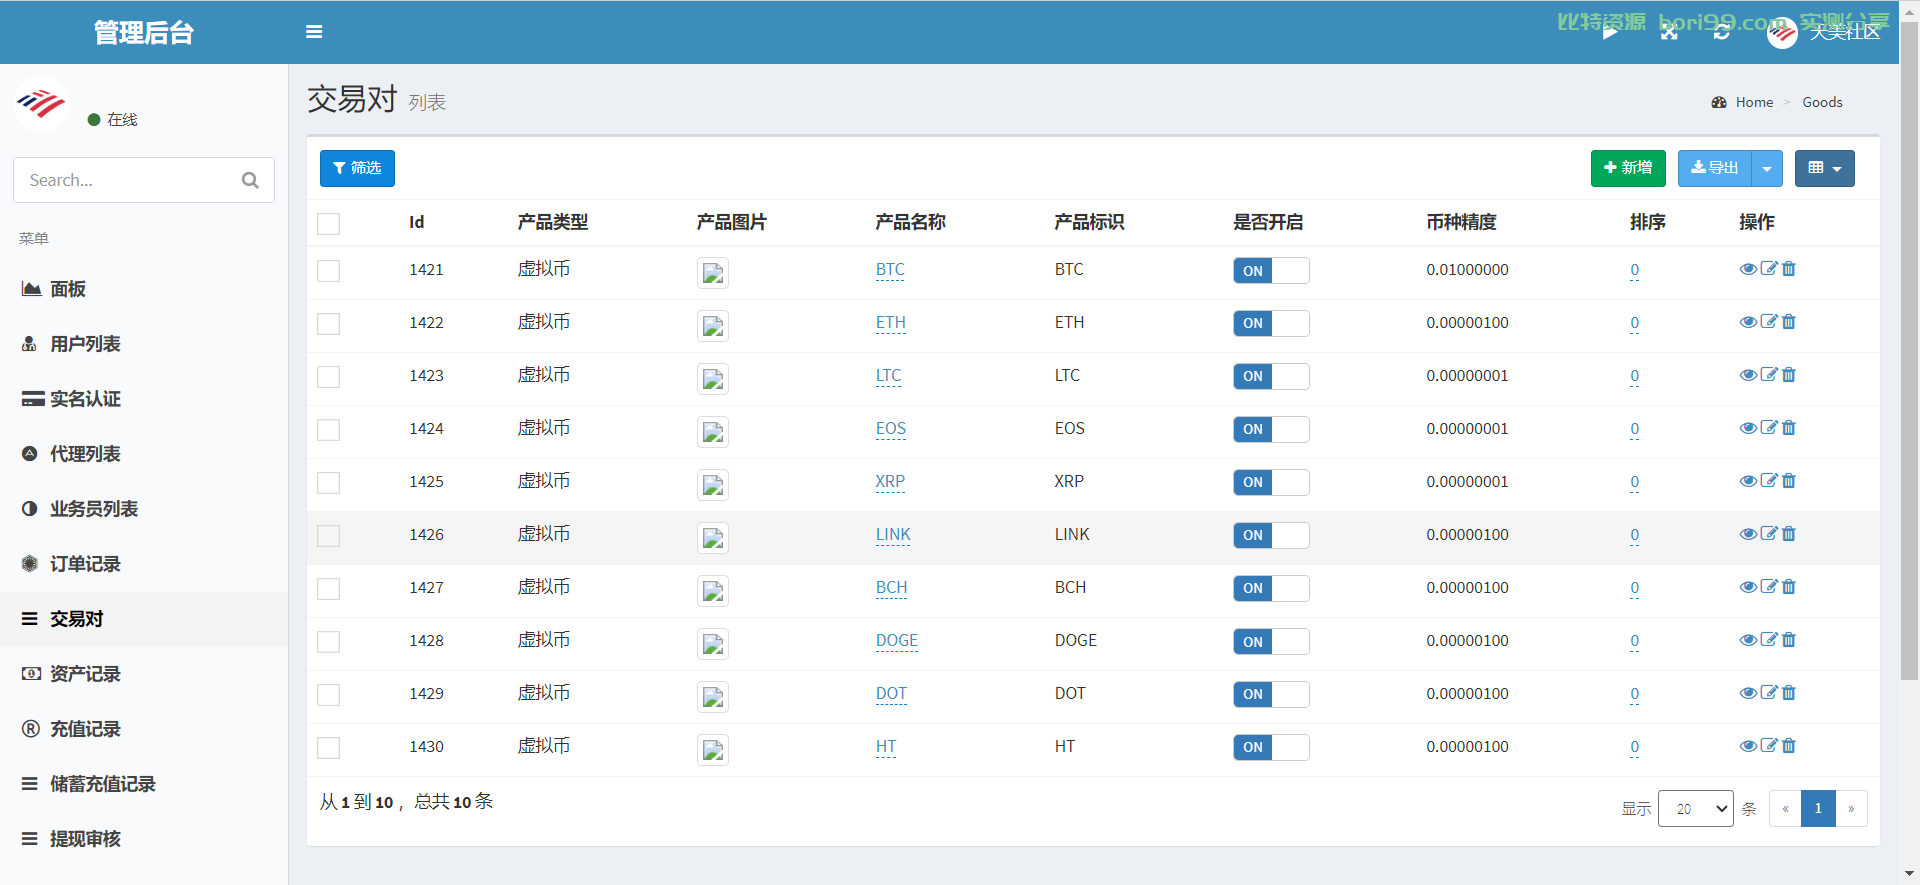This screenshot has height=885, width=1920.
Task: Go to 提现审核 sidebar item
Action: [x=85, y=839]
